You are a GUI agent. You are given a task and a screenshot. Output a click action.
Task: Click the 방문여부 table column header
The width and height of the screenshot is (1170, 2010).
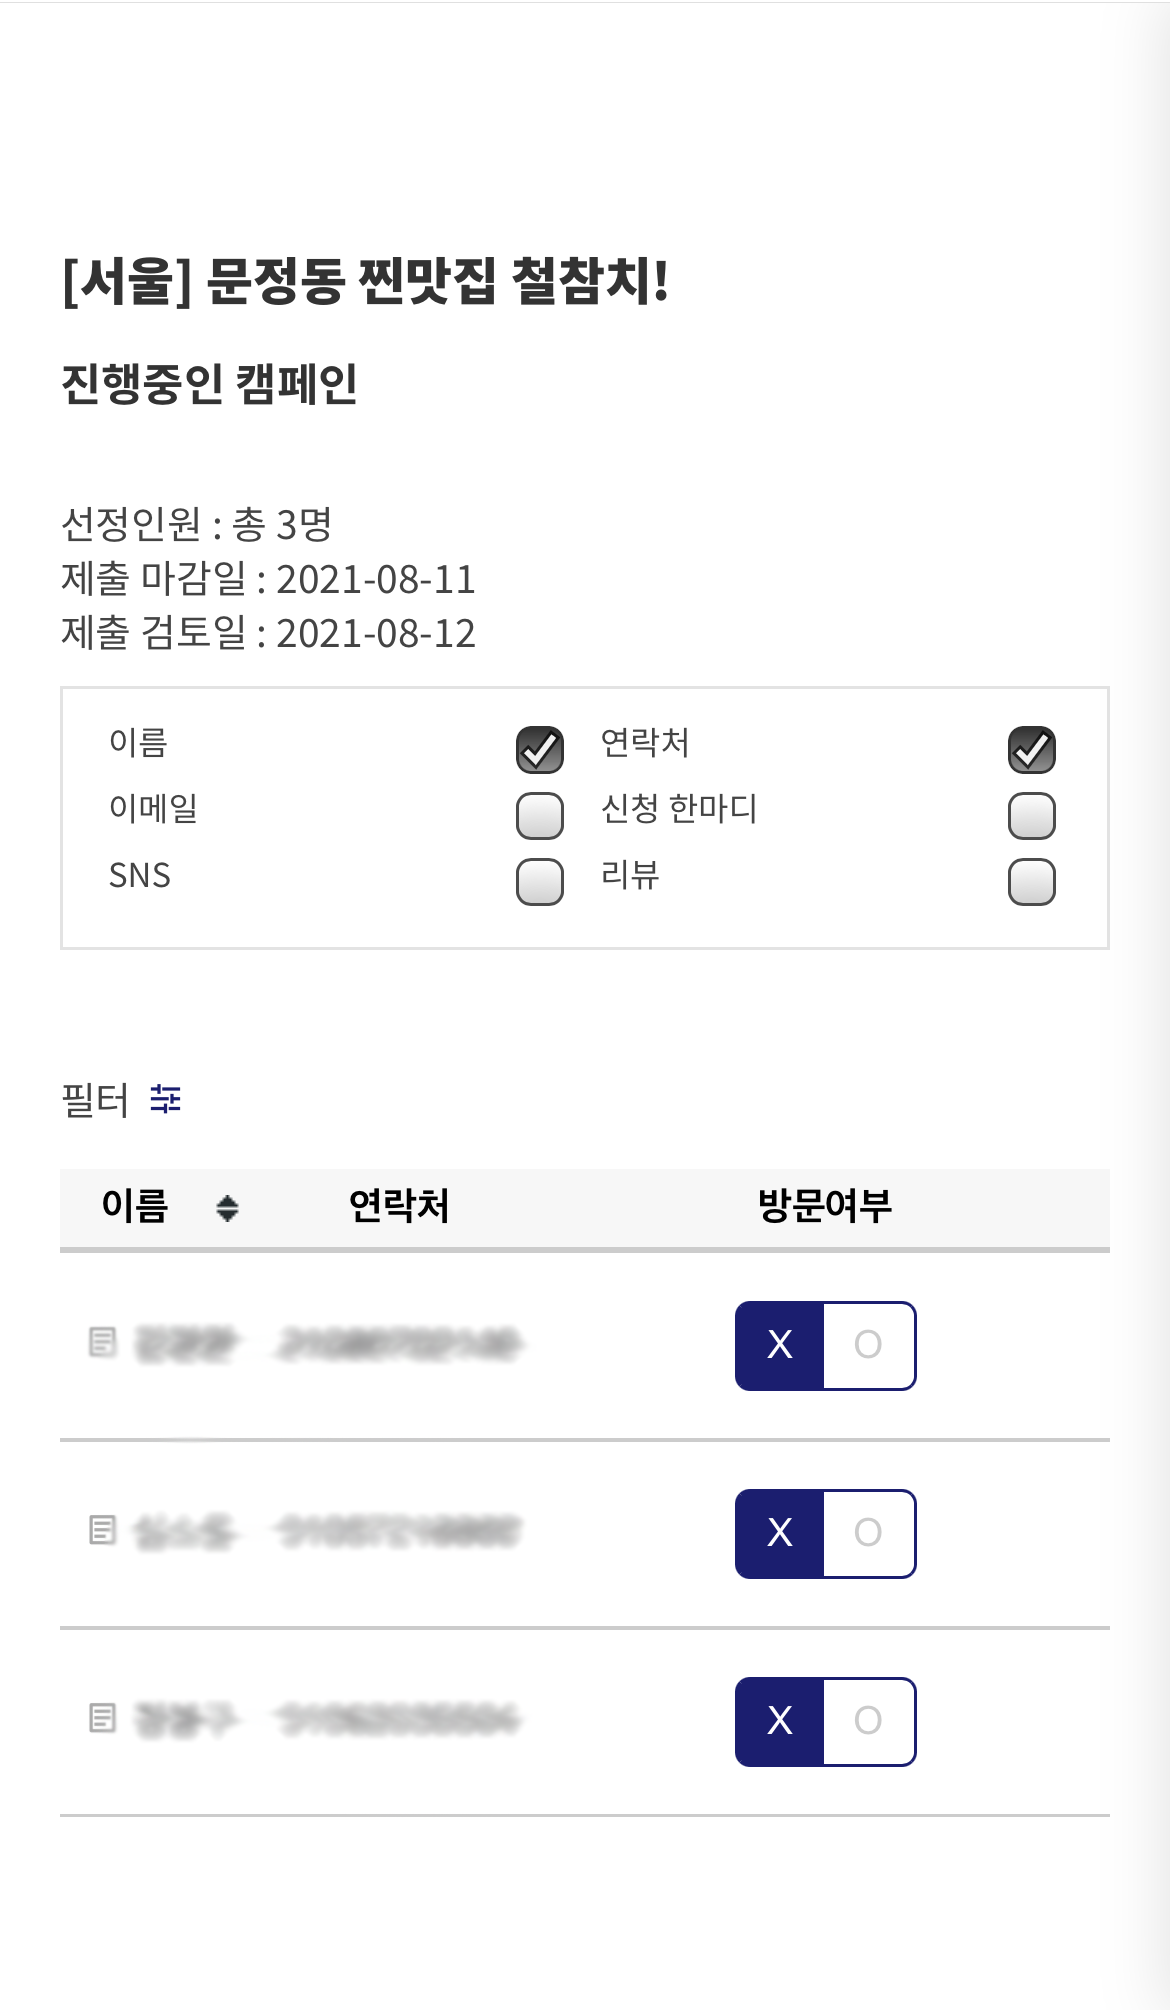(825, 1206)
